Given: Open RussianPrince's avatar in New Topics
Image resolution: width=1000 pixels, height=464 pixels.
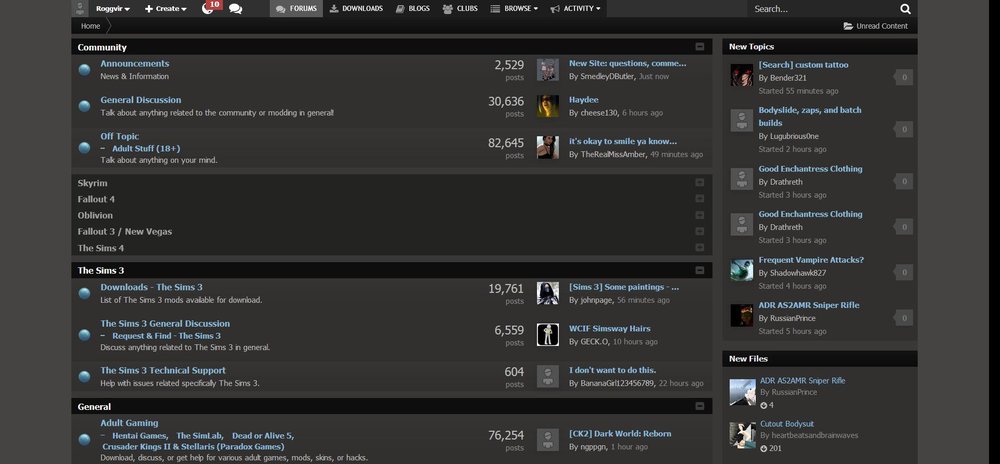Looking at the screenshot, I should click(742, 315).
